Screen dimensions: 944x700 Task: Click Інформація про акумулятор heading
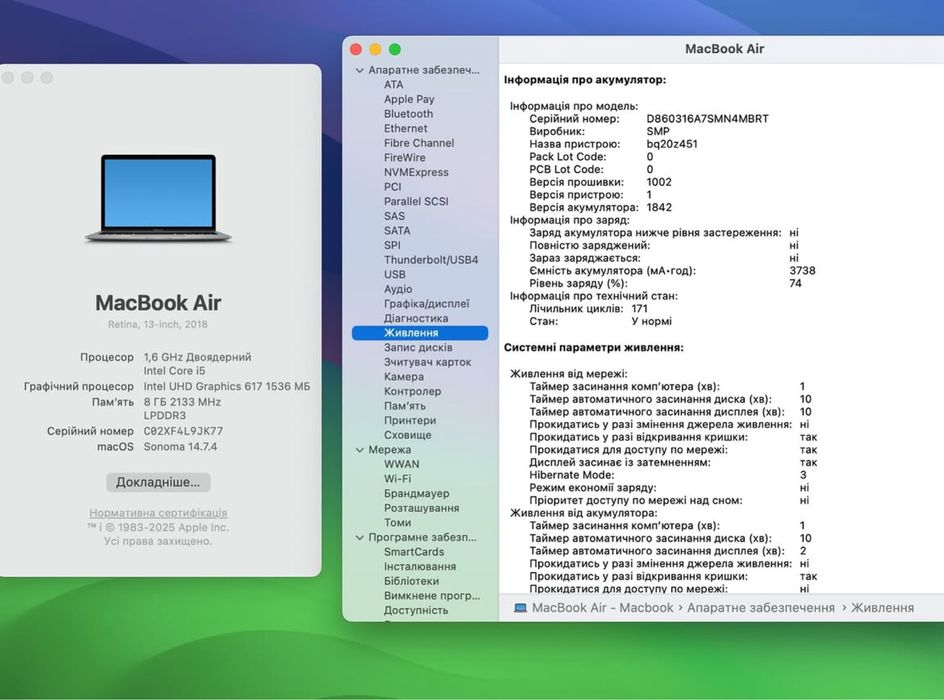[585, 79]
